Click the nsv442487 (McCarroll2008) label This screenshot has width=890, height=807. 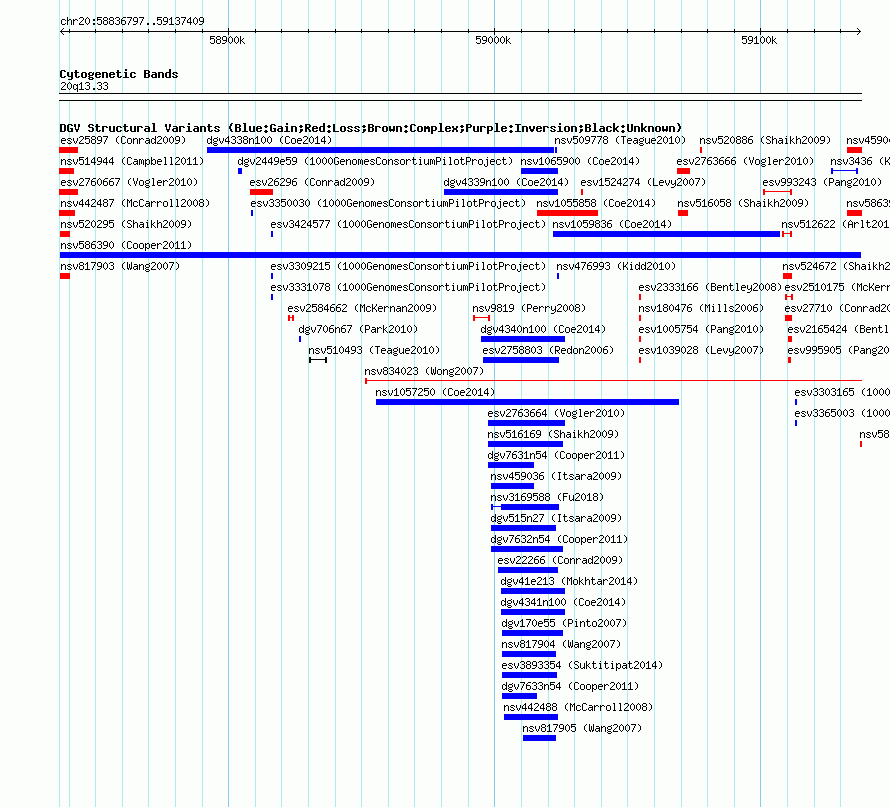pos(135,203)
